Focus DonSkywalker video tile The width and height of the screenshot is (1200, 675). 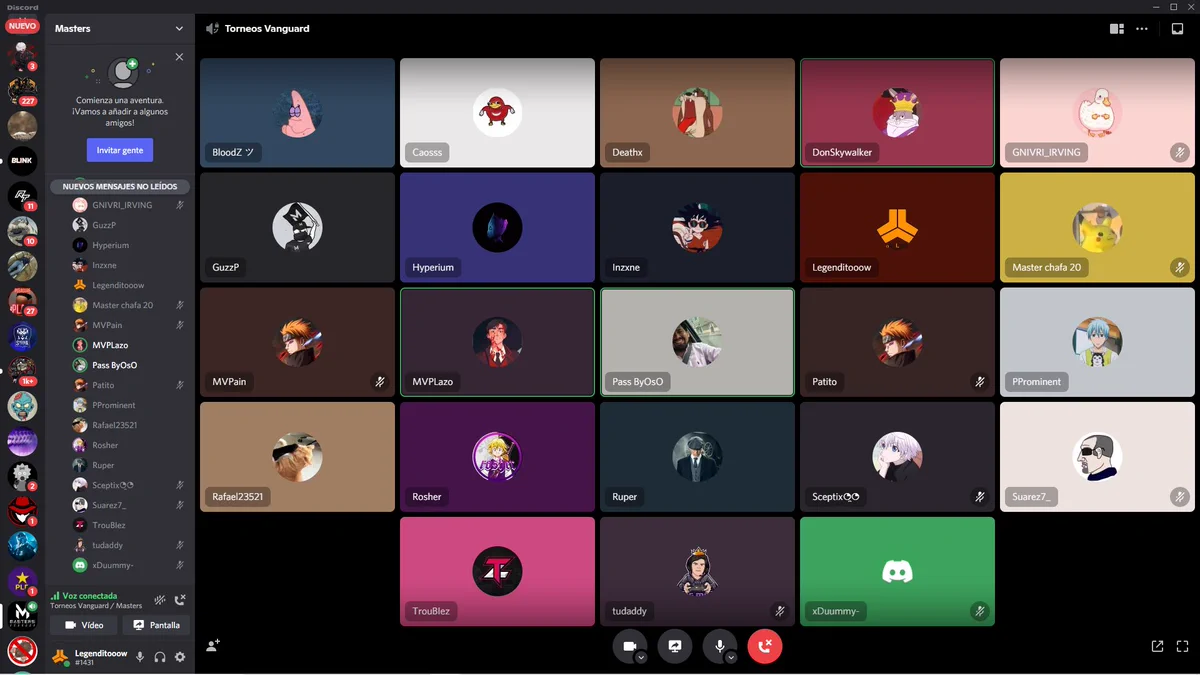pyautogui.click(x=897, y=113)
